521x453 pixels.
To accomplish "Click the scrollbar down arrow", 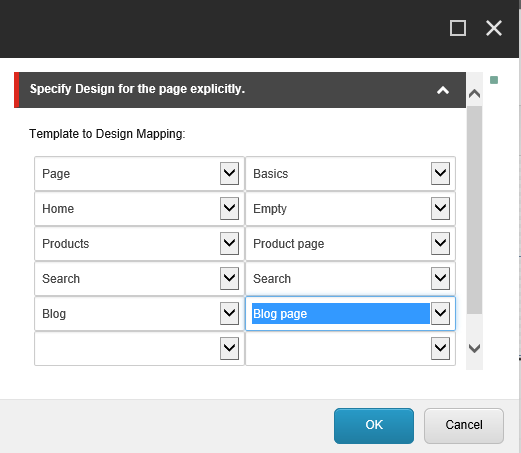I will 474,349.
